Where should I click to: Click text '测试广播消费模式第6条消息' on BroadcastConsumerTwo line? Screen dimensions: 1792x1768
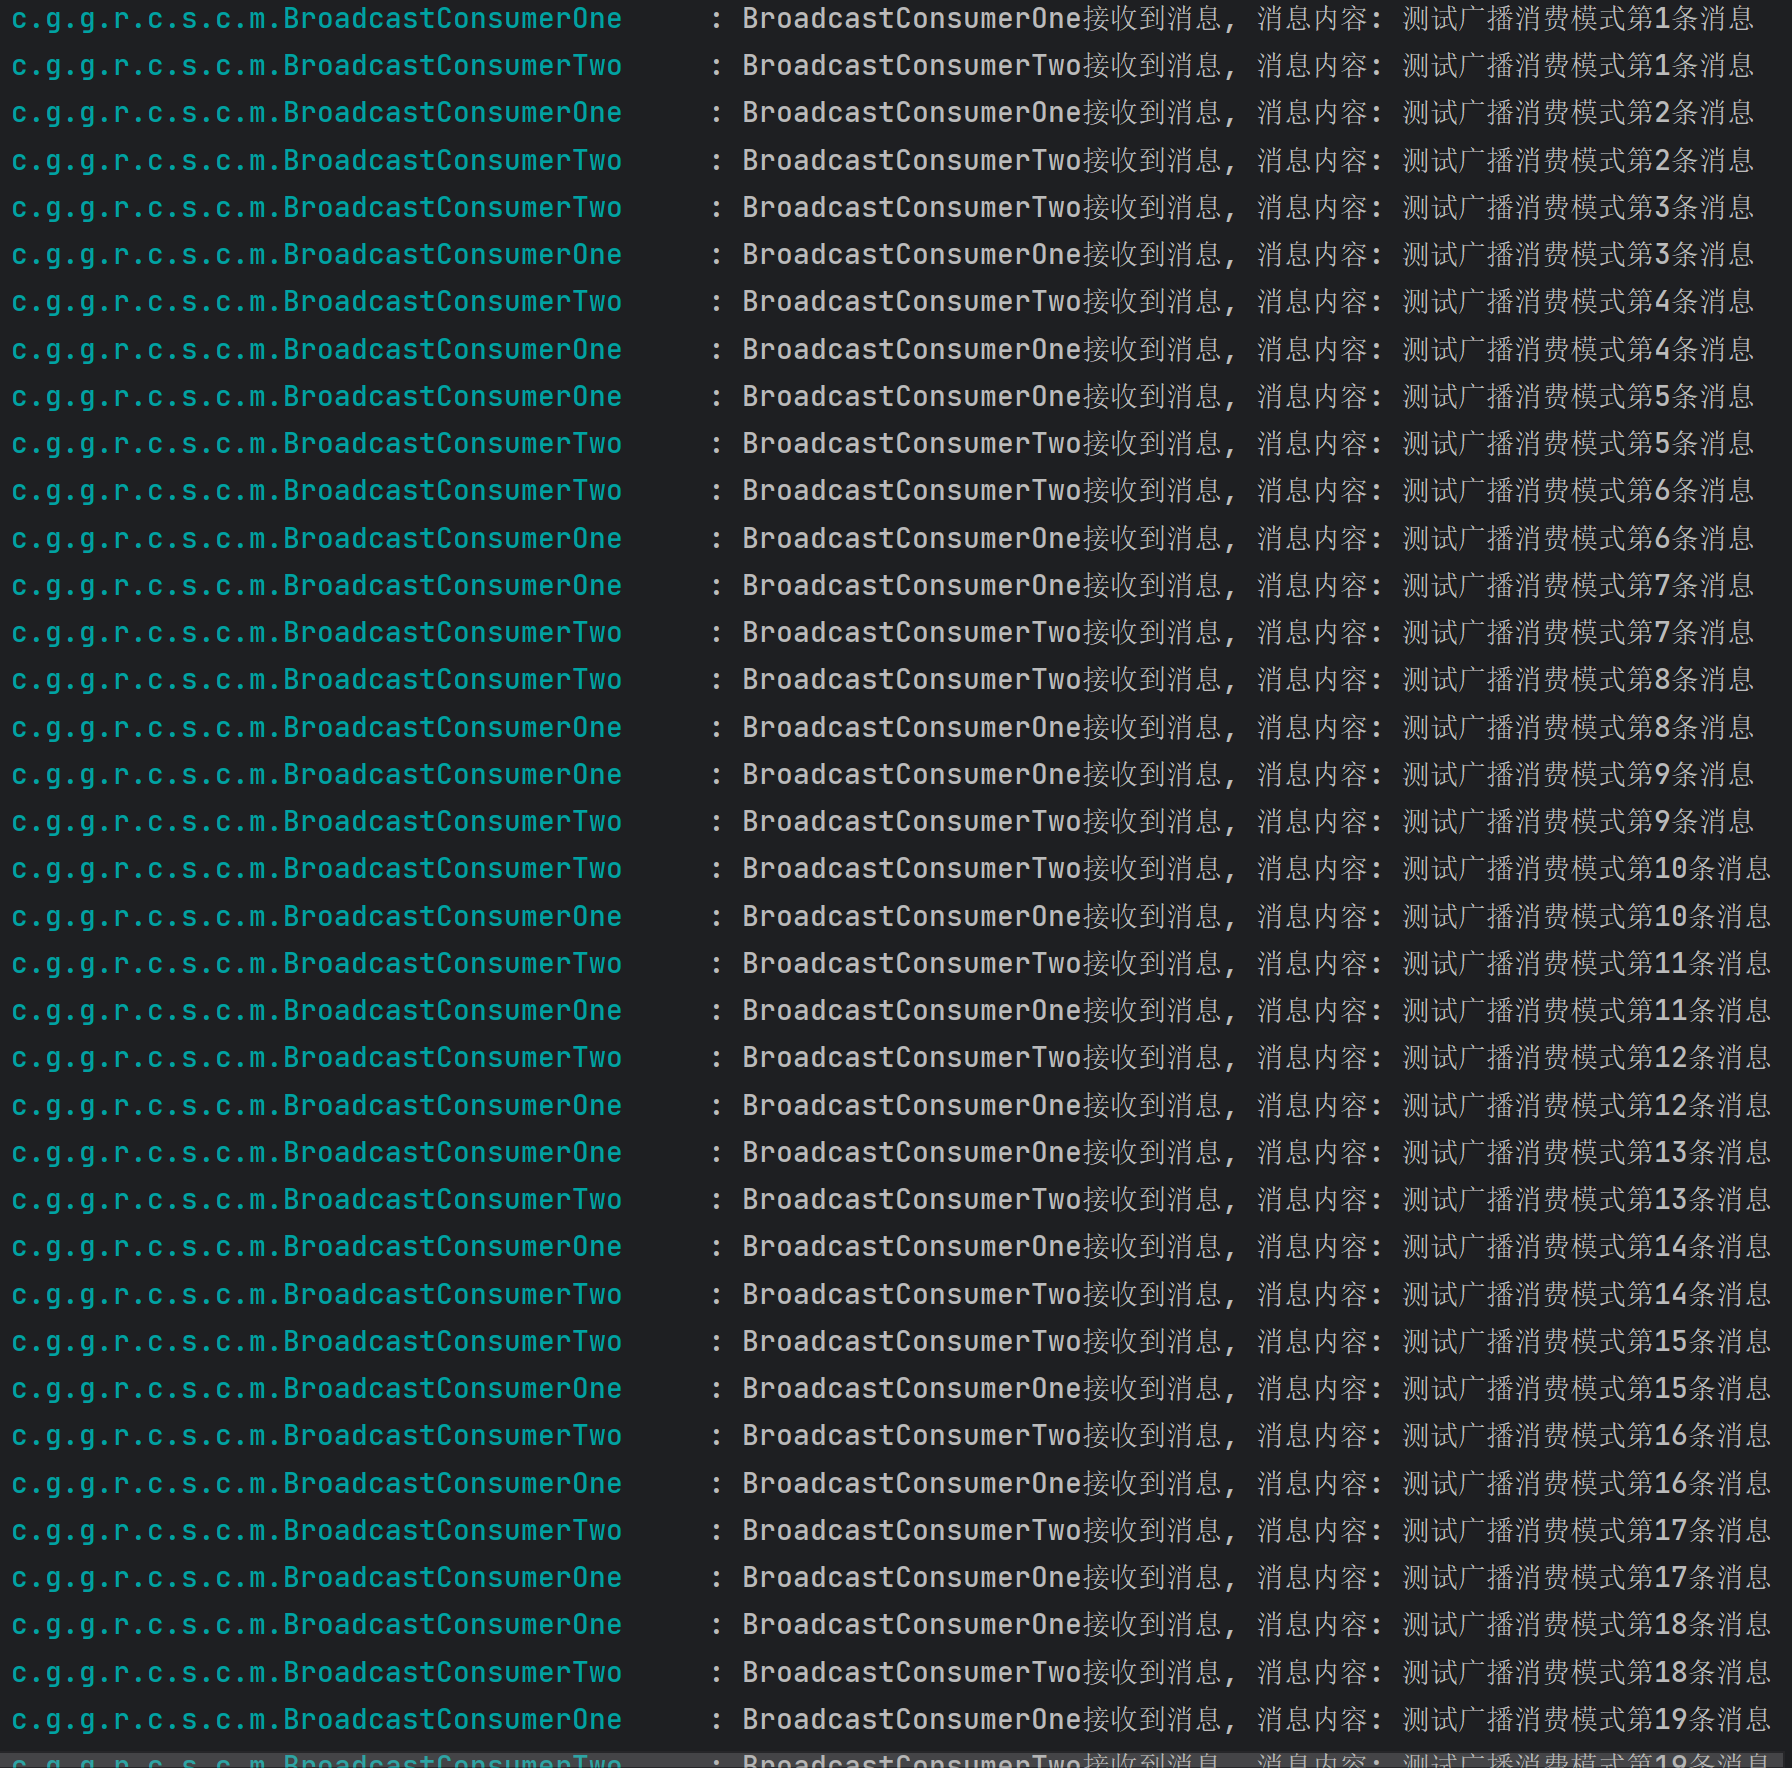click(1577, 491)
